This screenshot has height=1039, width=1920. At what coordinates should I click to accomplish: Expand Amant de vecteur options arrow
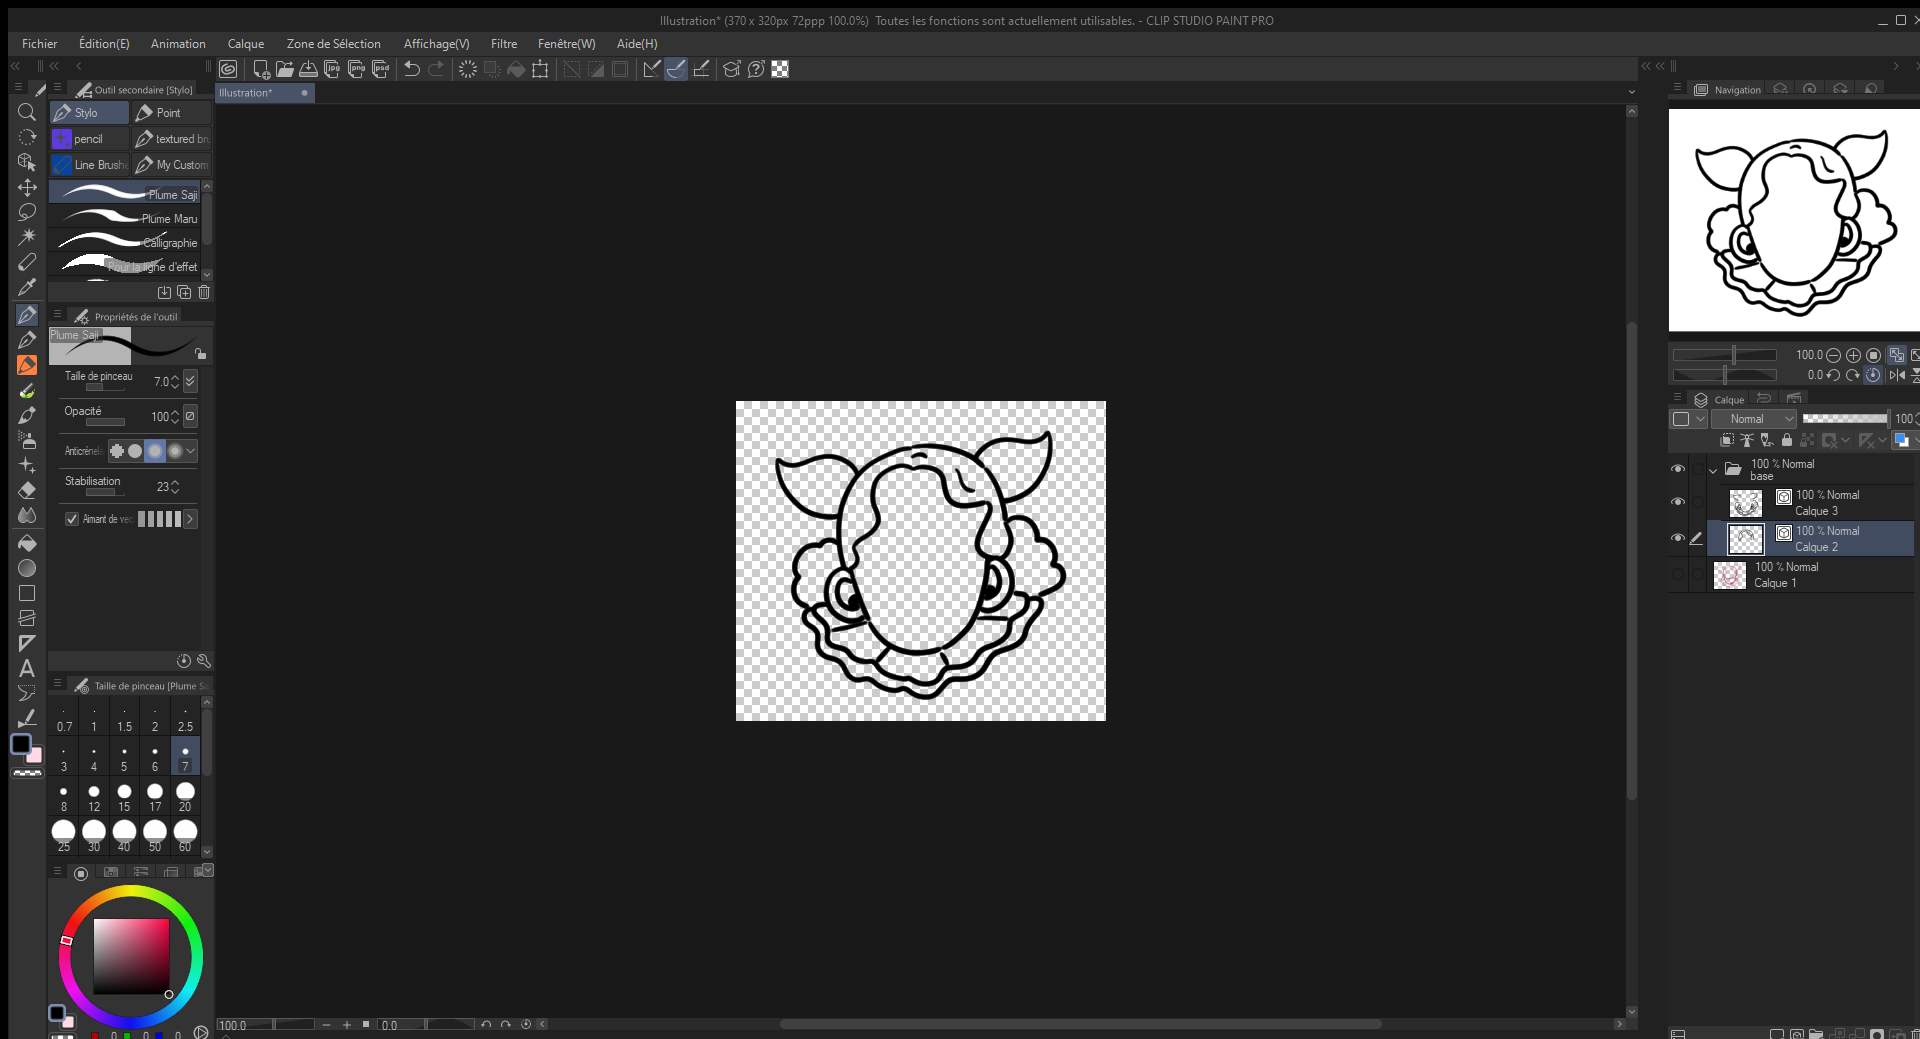click(x=190, y=519)
